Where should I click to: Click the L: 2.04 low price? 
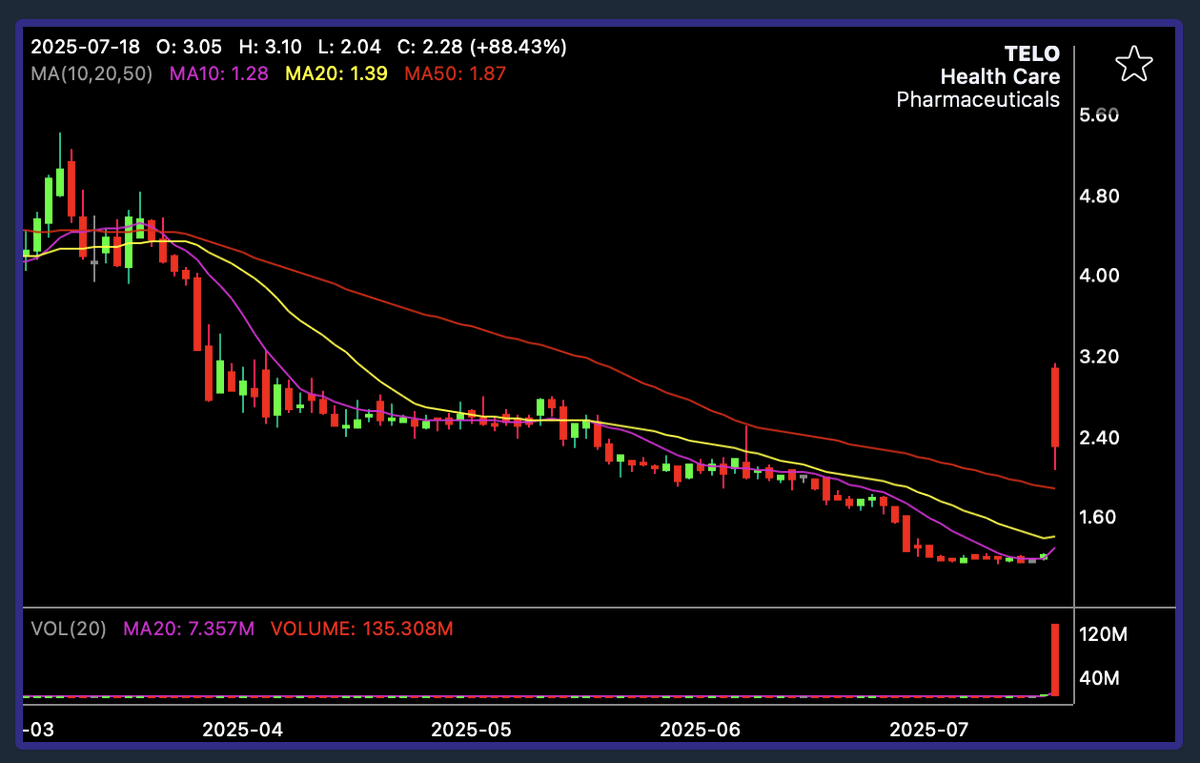pyautogui.click(x=349, y=47)
